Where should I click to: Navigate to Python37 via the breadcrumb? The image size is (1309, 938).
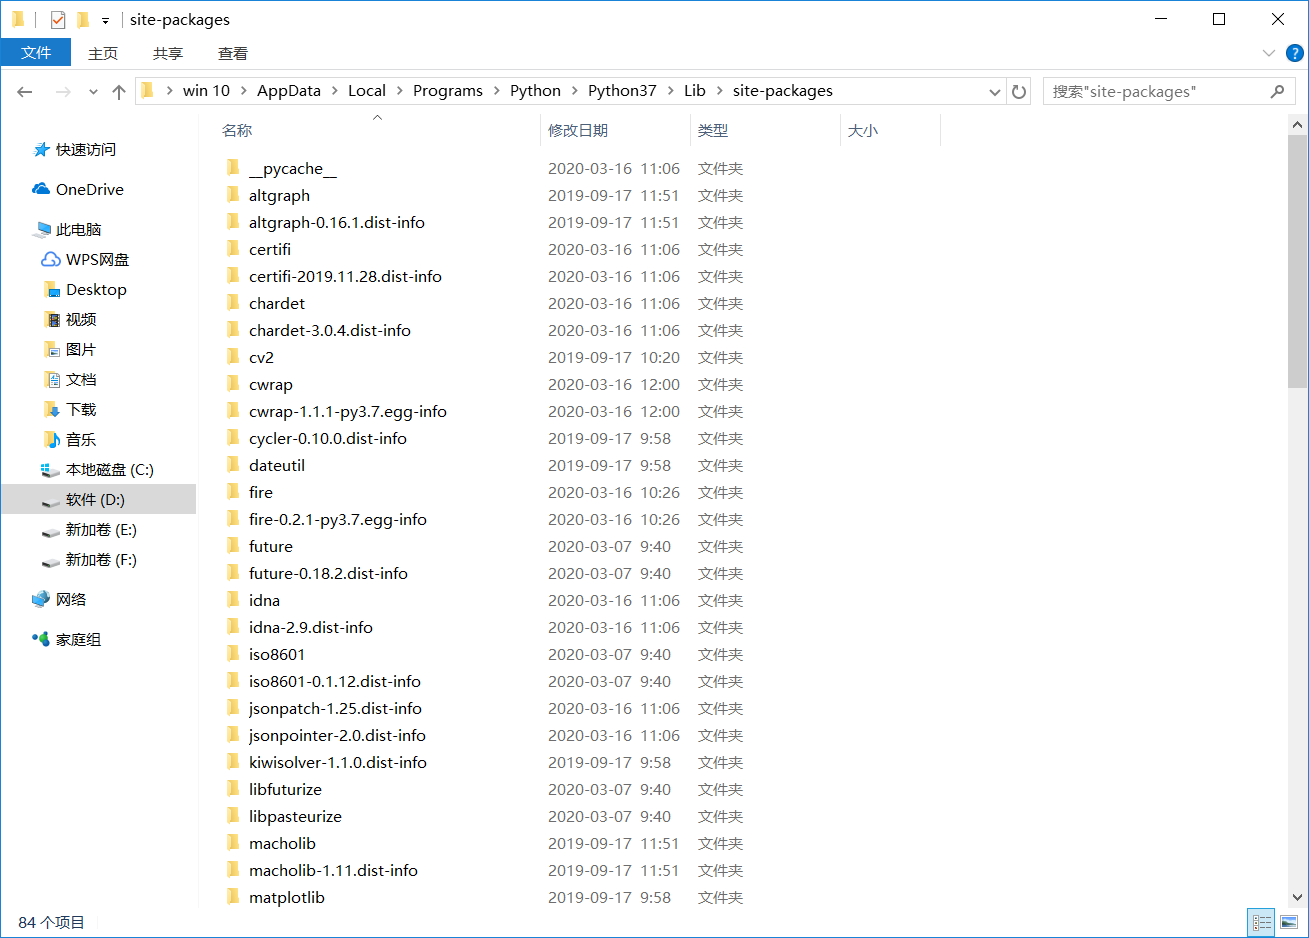(x=623, y=91)
